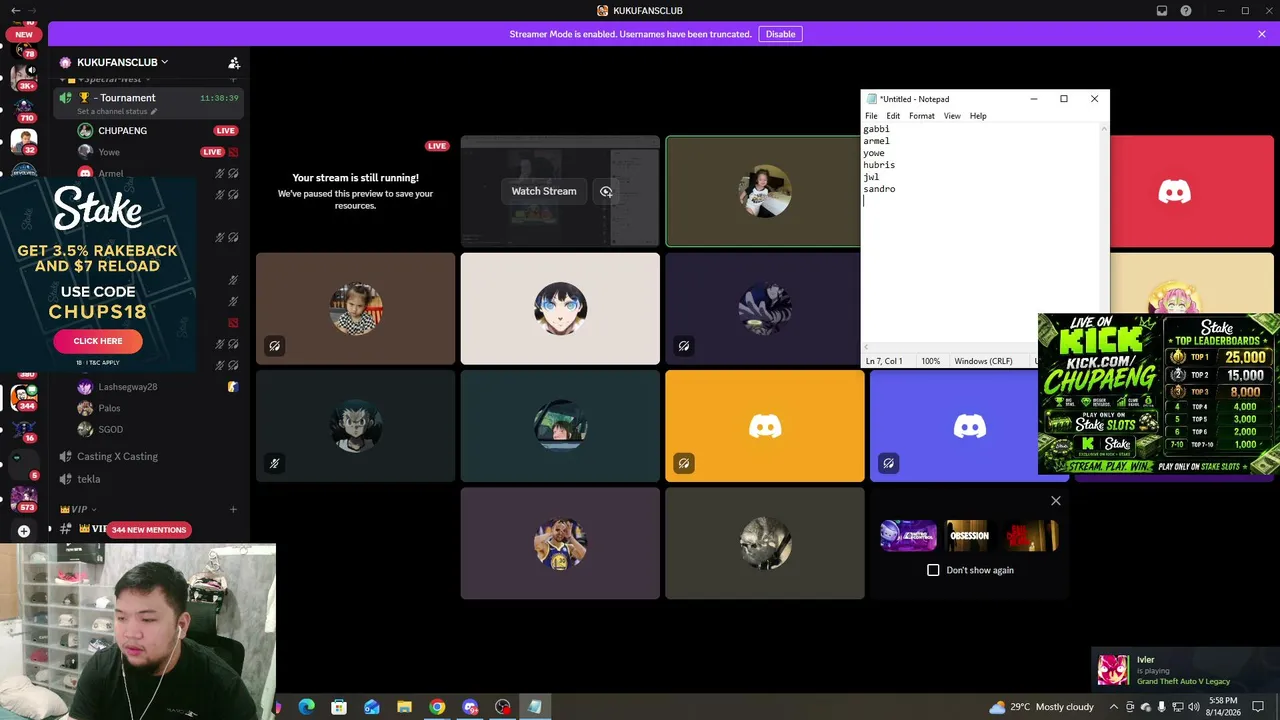Open the OBS Studio taskbar icon
The image size is (1280, 720).
click(503, 707)
